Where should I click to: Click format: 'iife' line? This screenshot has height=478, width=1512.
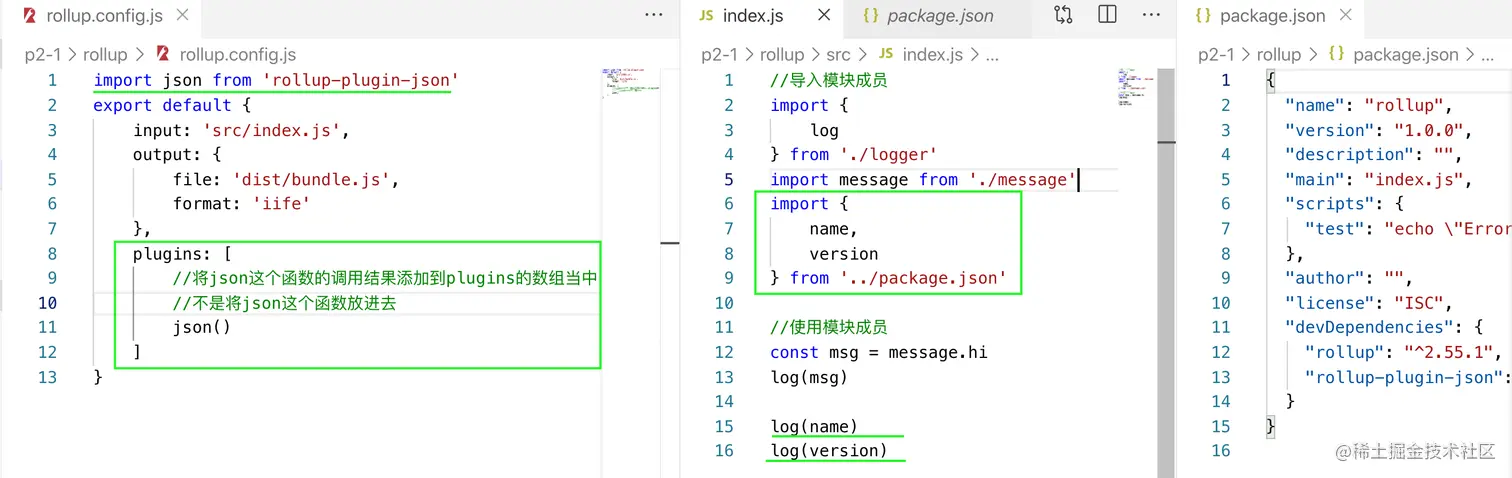pyautogui.click(x=241, y=204)
